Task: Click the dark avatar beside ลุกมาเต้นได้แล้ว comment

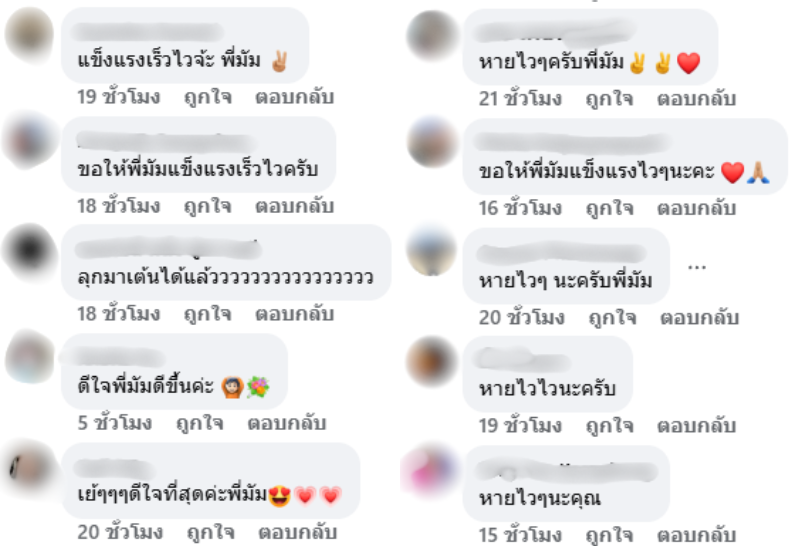Action: point(30,250)
